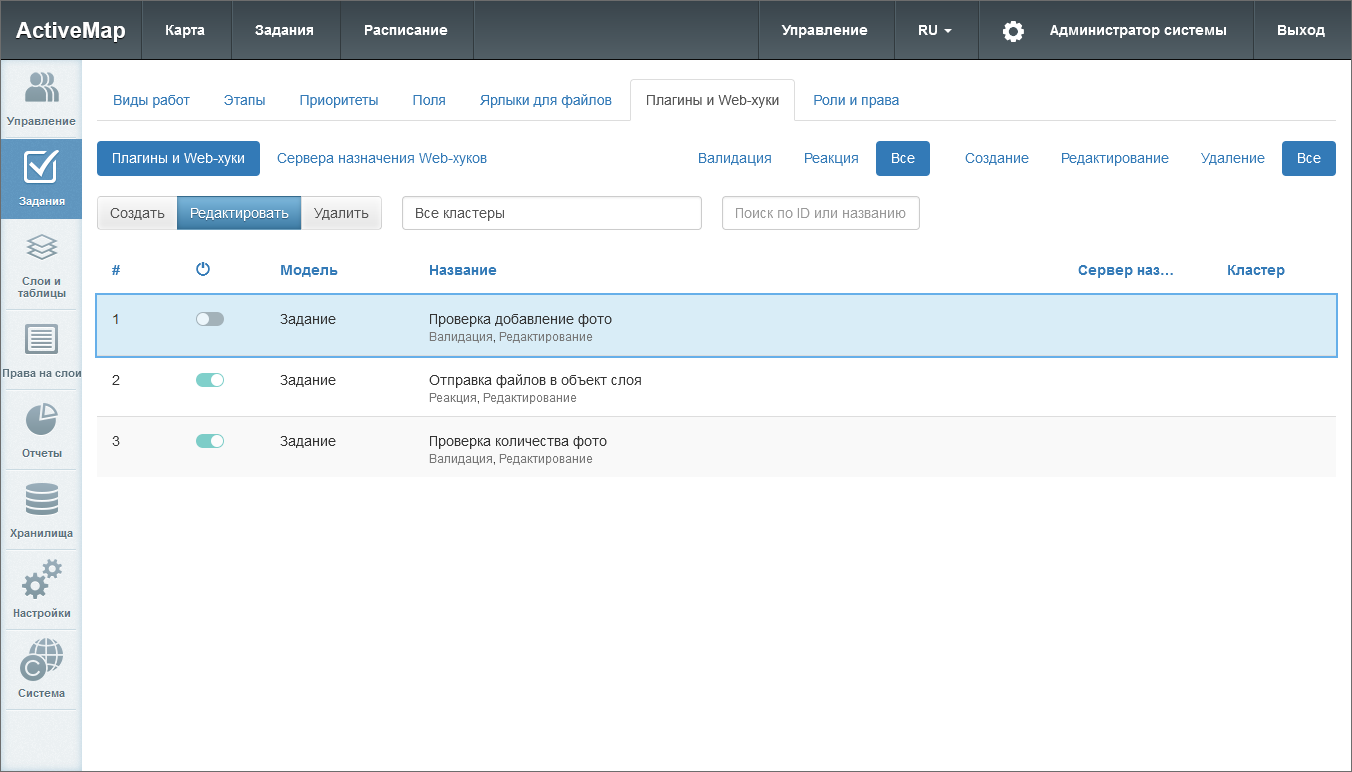The image size is (1352, 772).
Task: Open the Расписание menu item
Action: 405,31
